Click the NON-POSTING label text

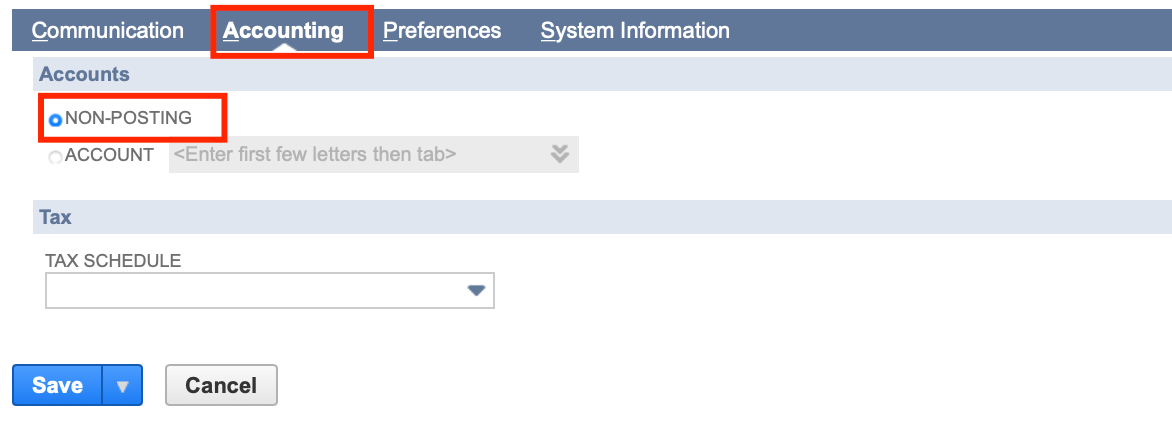(x=128, y=118)
